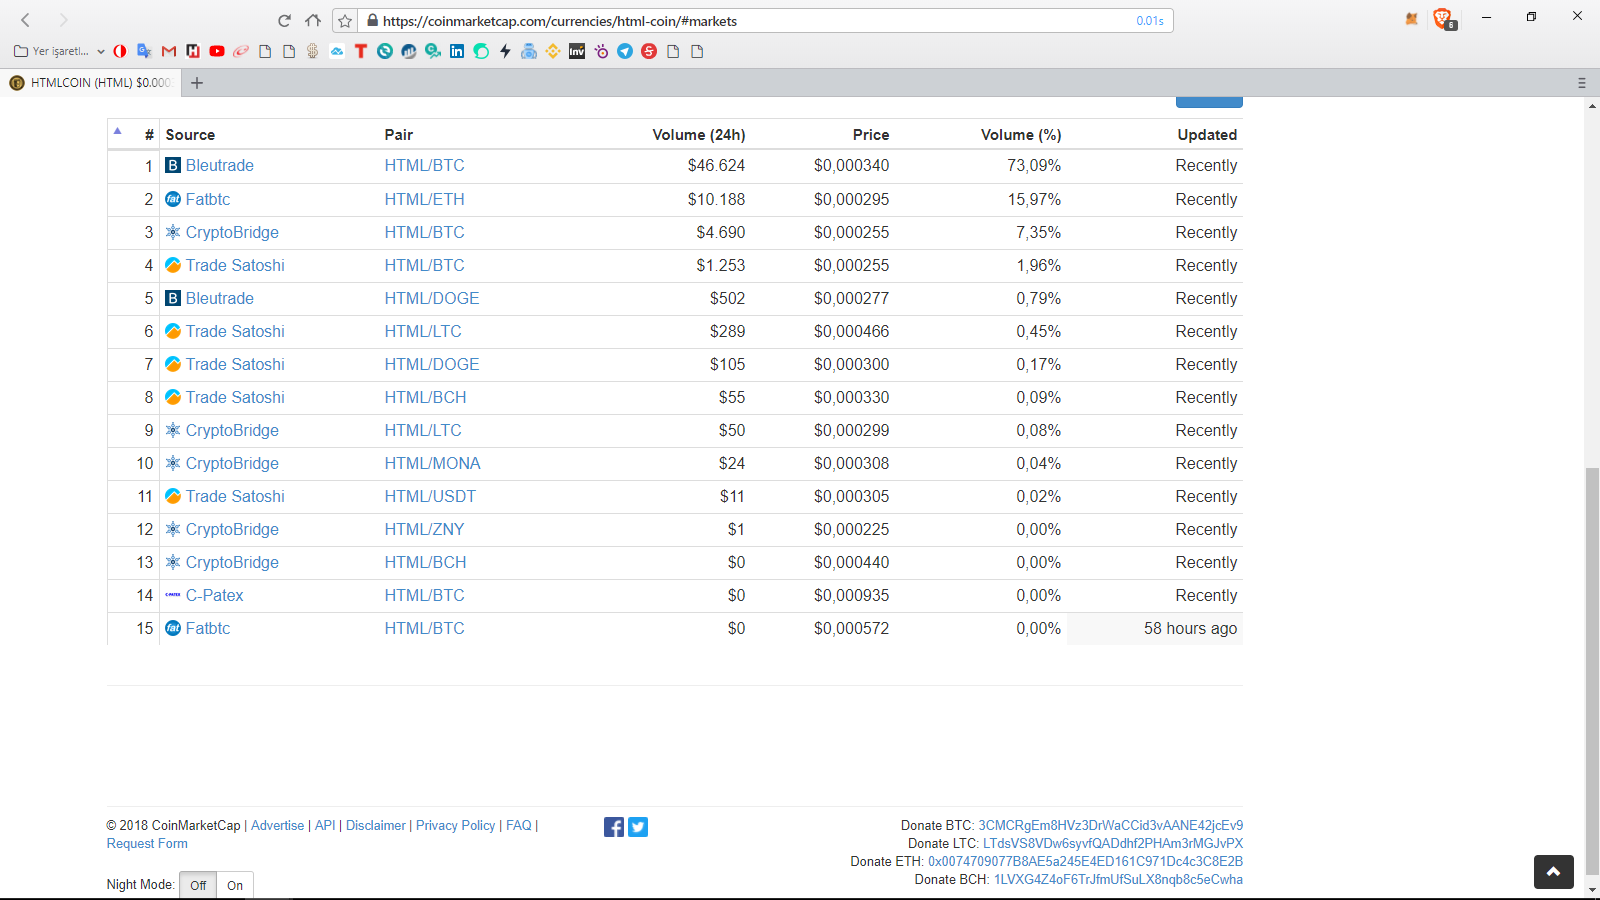The height and width of the screenshot is (900, 1600).
Task: Open a new tab with plus button
Action: [197, 83]
